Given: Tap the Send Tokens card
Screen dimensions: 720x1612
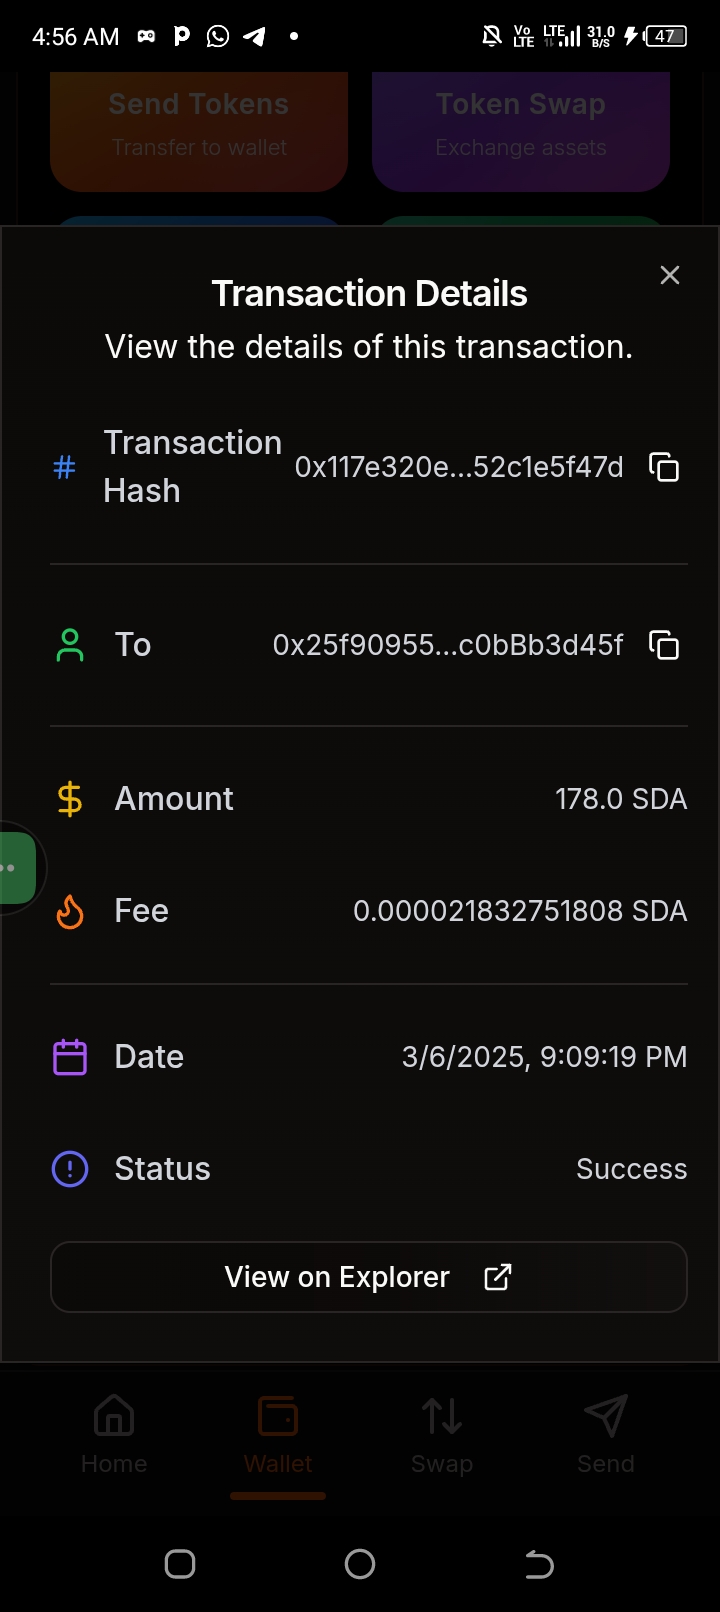Looking at the screenshot, I should pos(199,127).
